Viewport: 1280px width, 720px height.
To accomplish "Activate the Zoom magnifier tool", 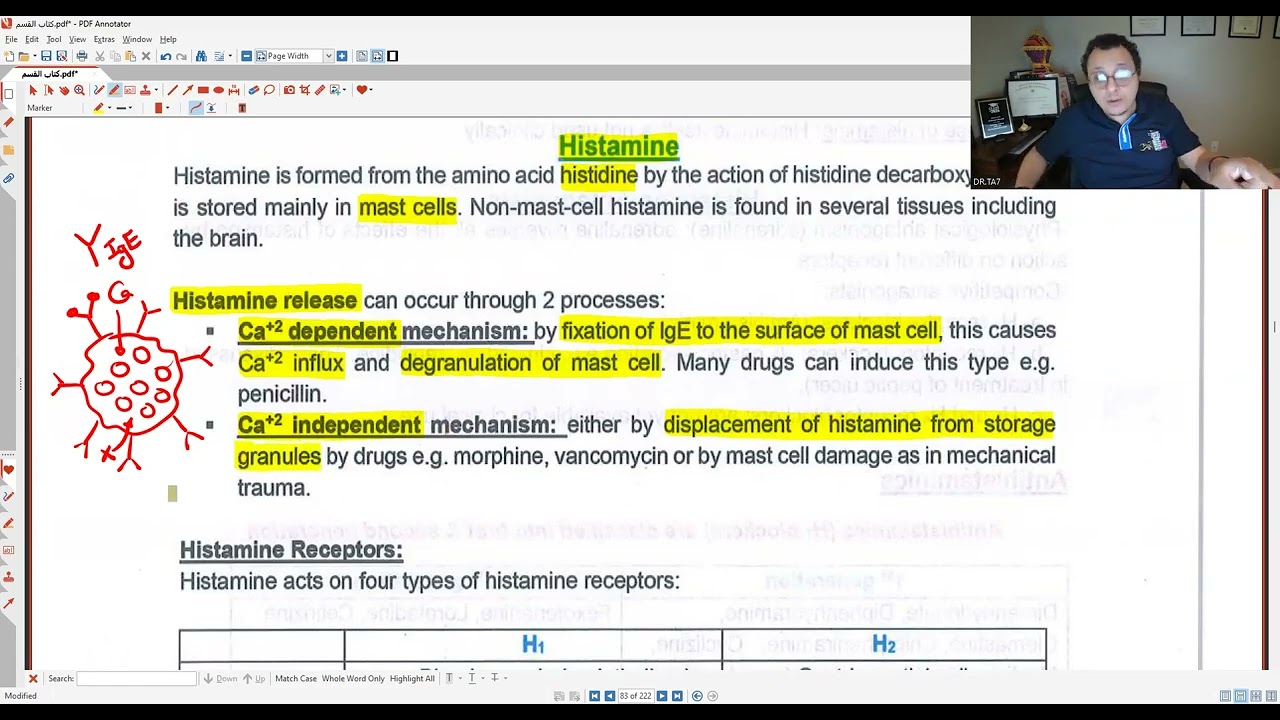I will (x=79, y=90).
